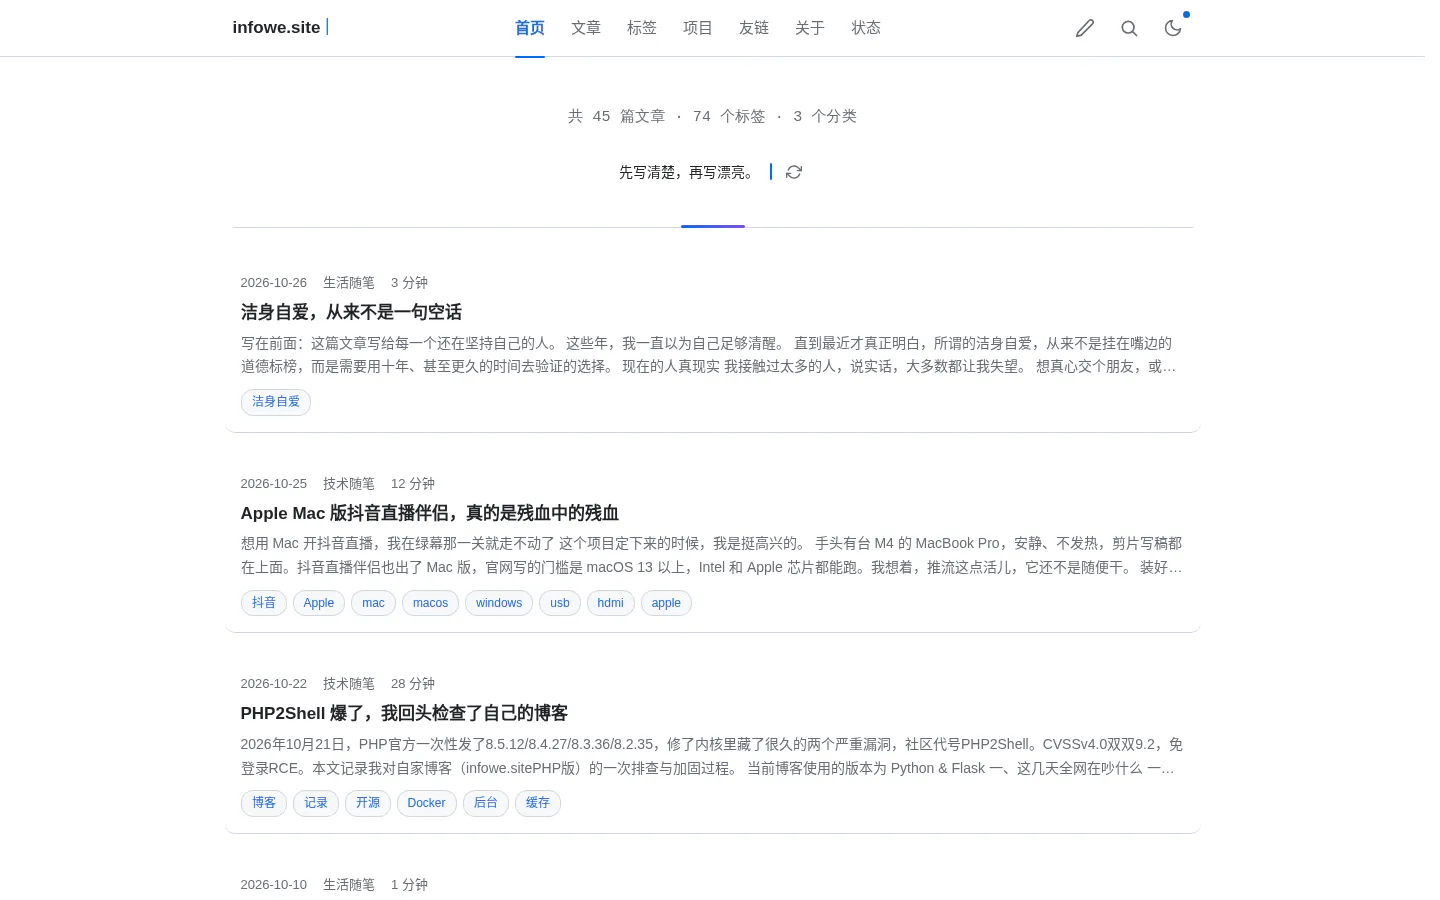Open article 洁身自爱，从来不是一句空话
This screenshot has width=1440, height=900.
[351, 312]
